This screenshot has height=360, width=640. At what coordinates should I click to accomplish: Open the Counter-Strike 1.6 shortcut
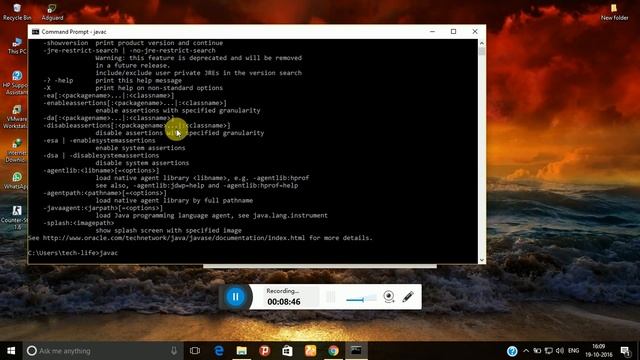[15, 218]
